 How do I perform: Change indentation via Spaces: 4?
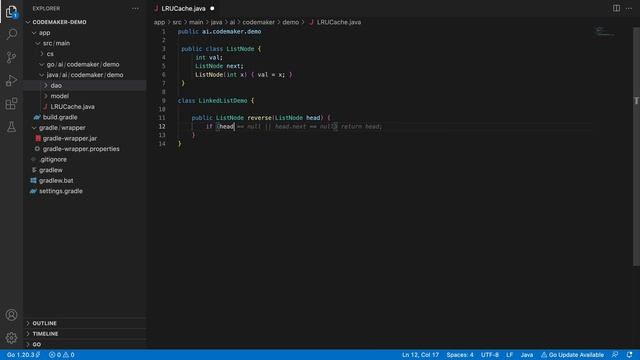pos(460,355)
